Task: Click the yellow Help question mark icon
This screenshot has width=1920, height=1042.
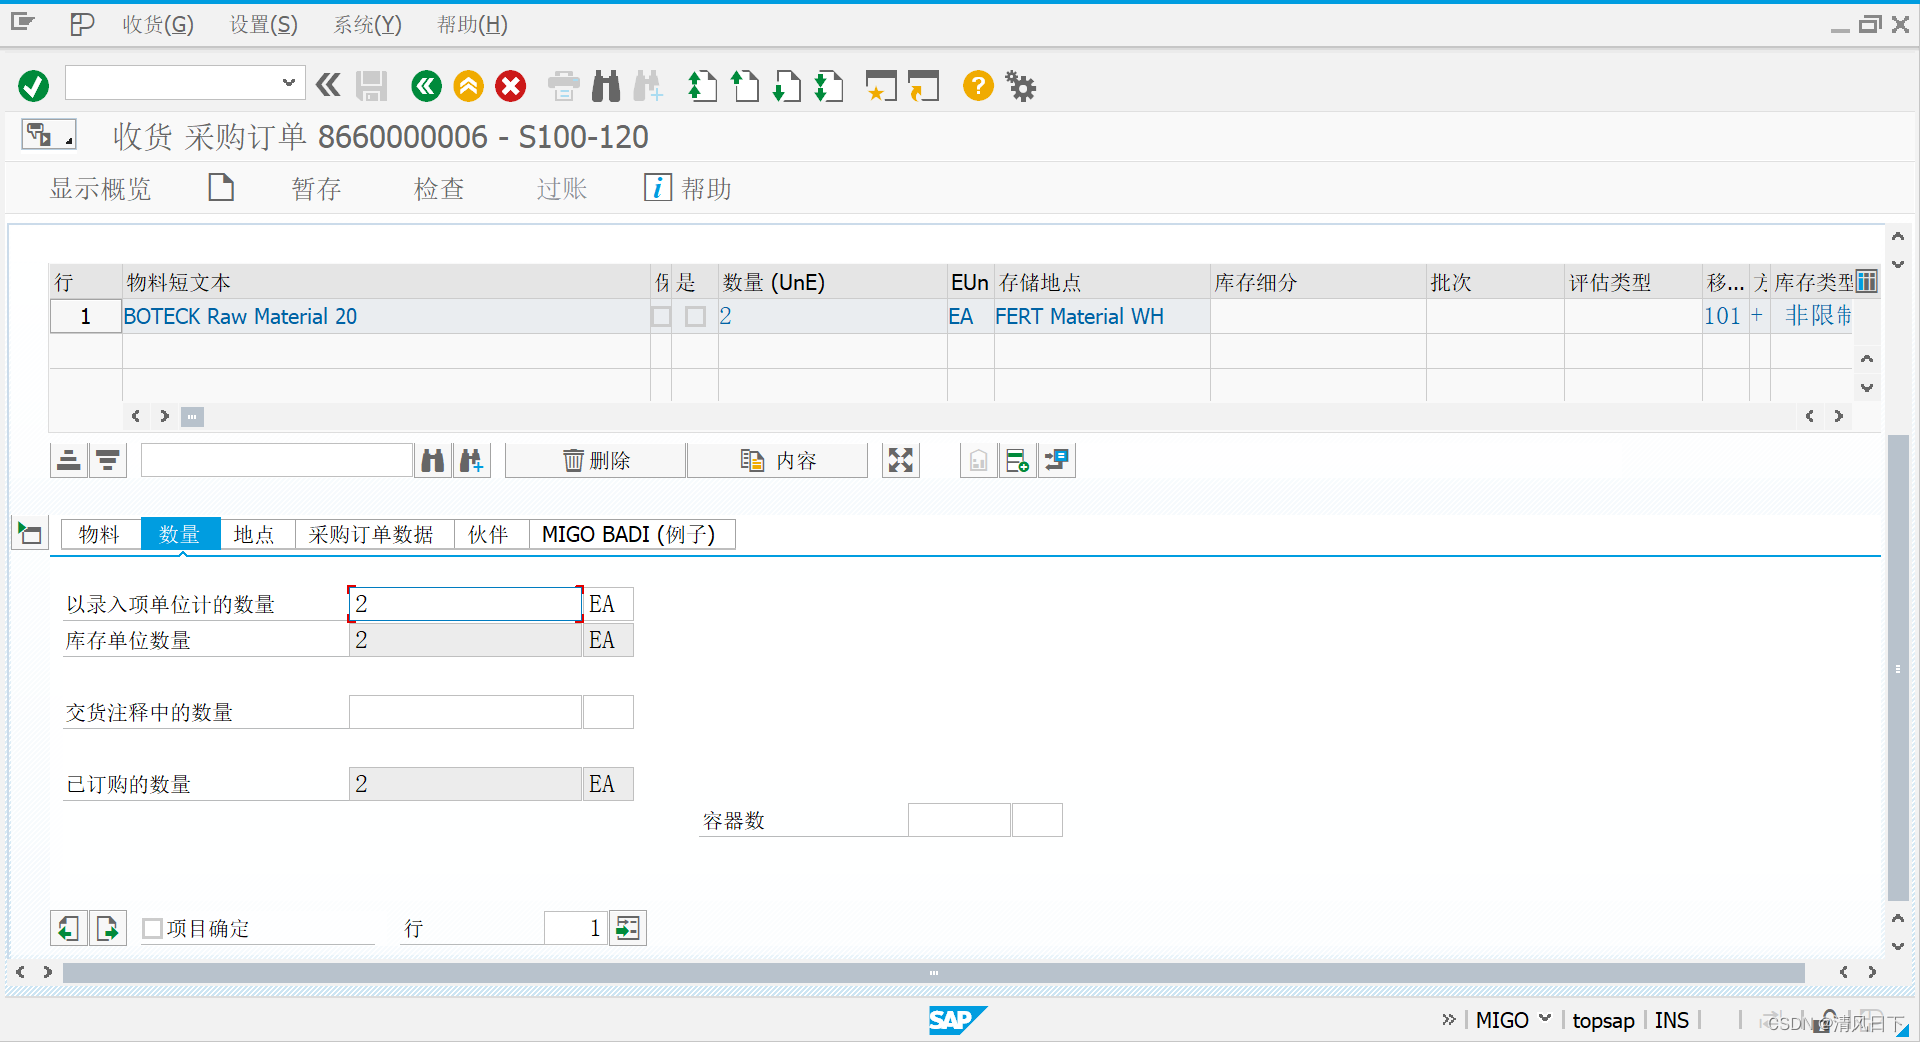Action: [x=978, y=86]
